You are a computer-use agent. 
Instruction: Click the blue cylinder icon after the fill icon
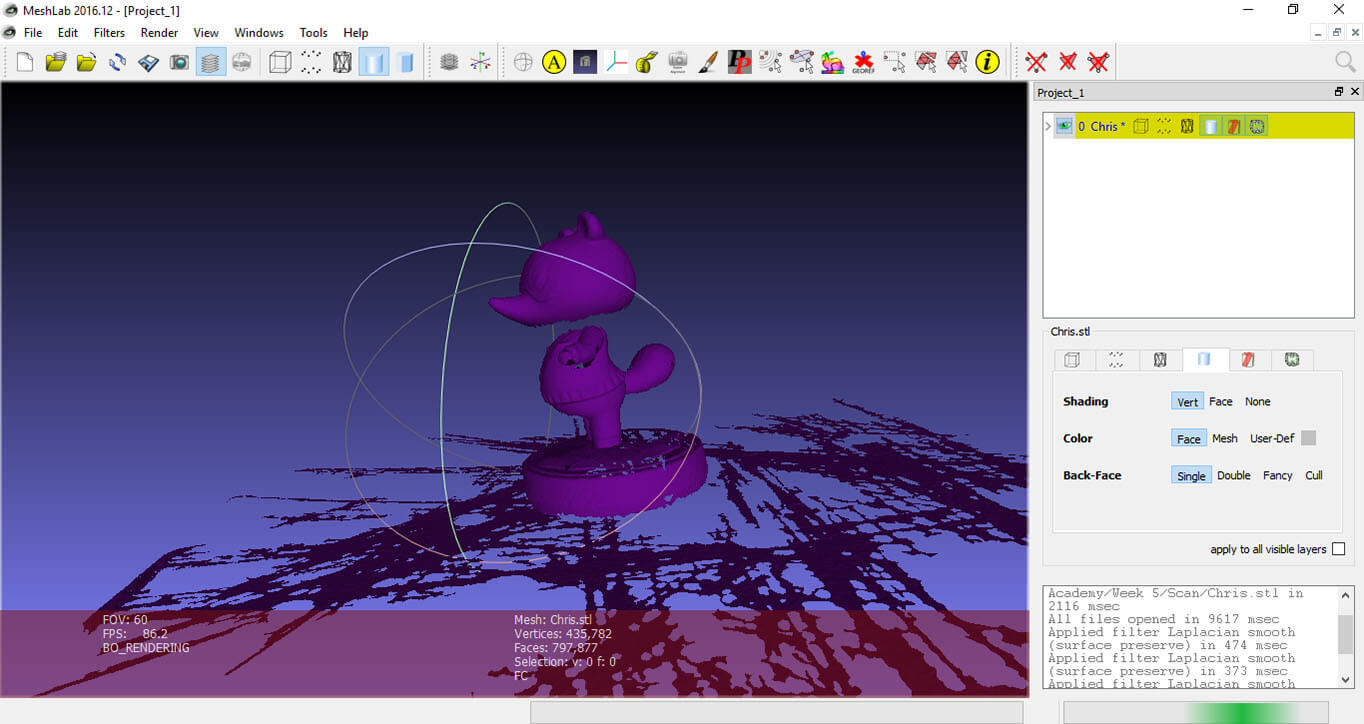[x=405, y=62]
